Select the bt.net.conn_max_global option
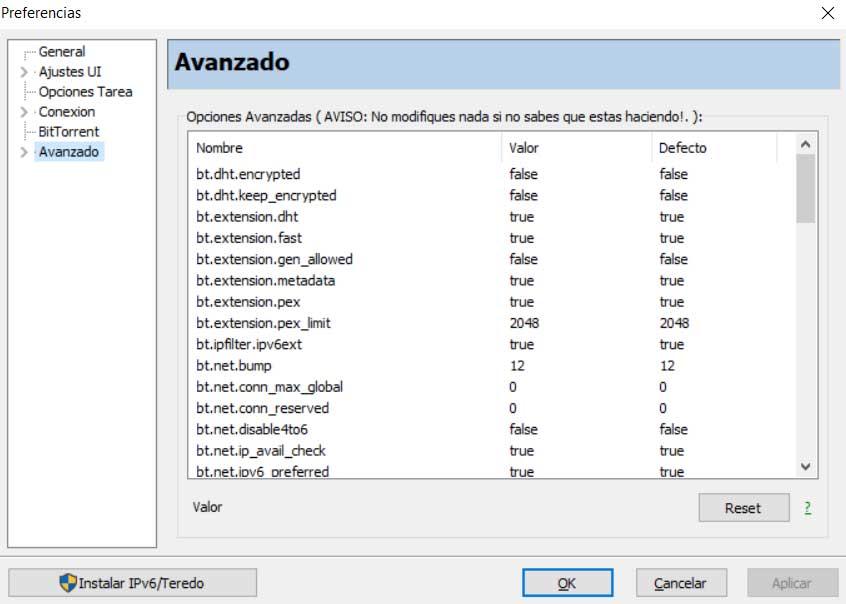 [492, 387]
